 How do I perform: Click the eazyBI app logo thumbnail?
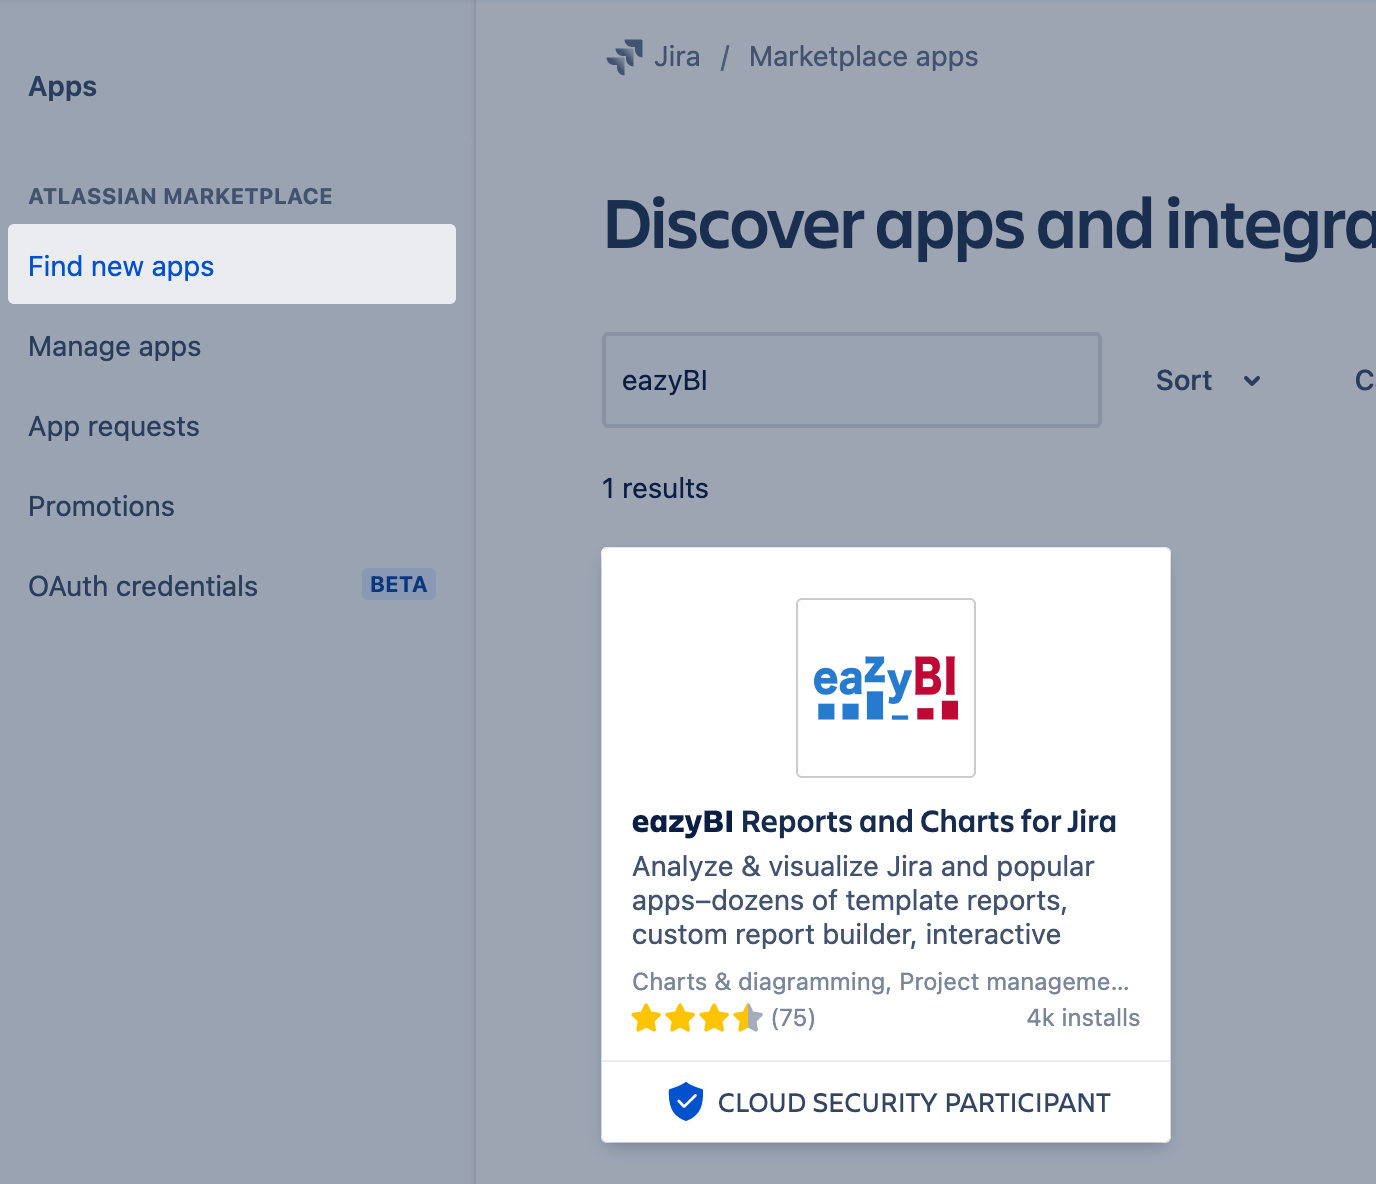pos(885,688)
